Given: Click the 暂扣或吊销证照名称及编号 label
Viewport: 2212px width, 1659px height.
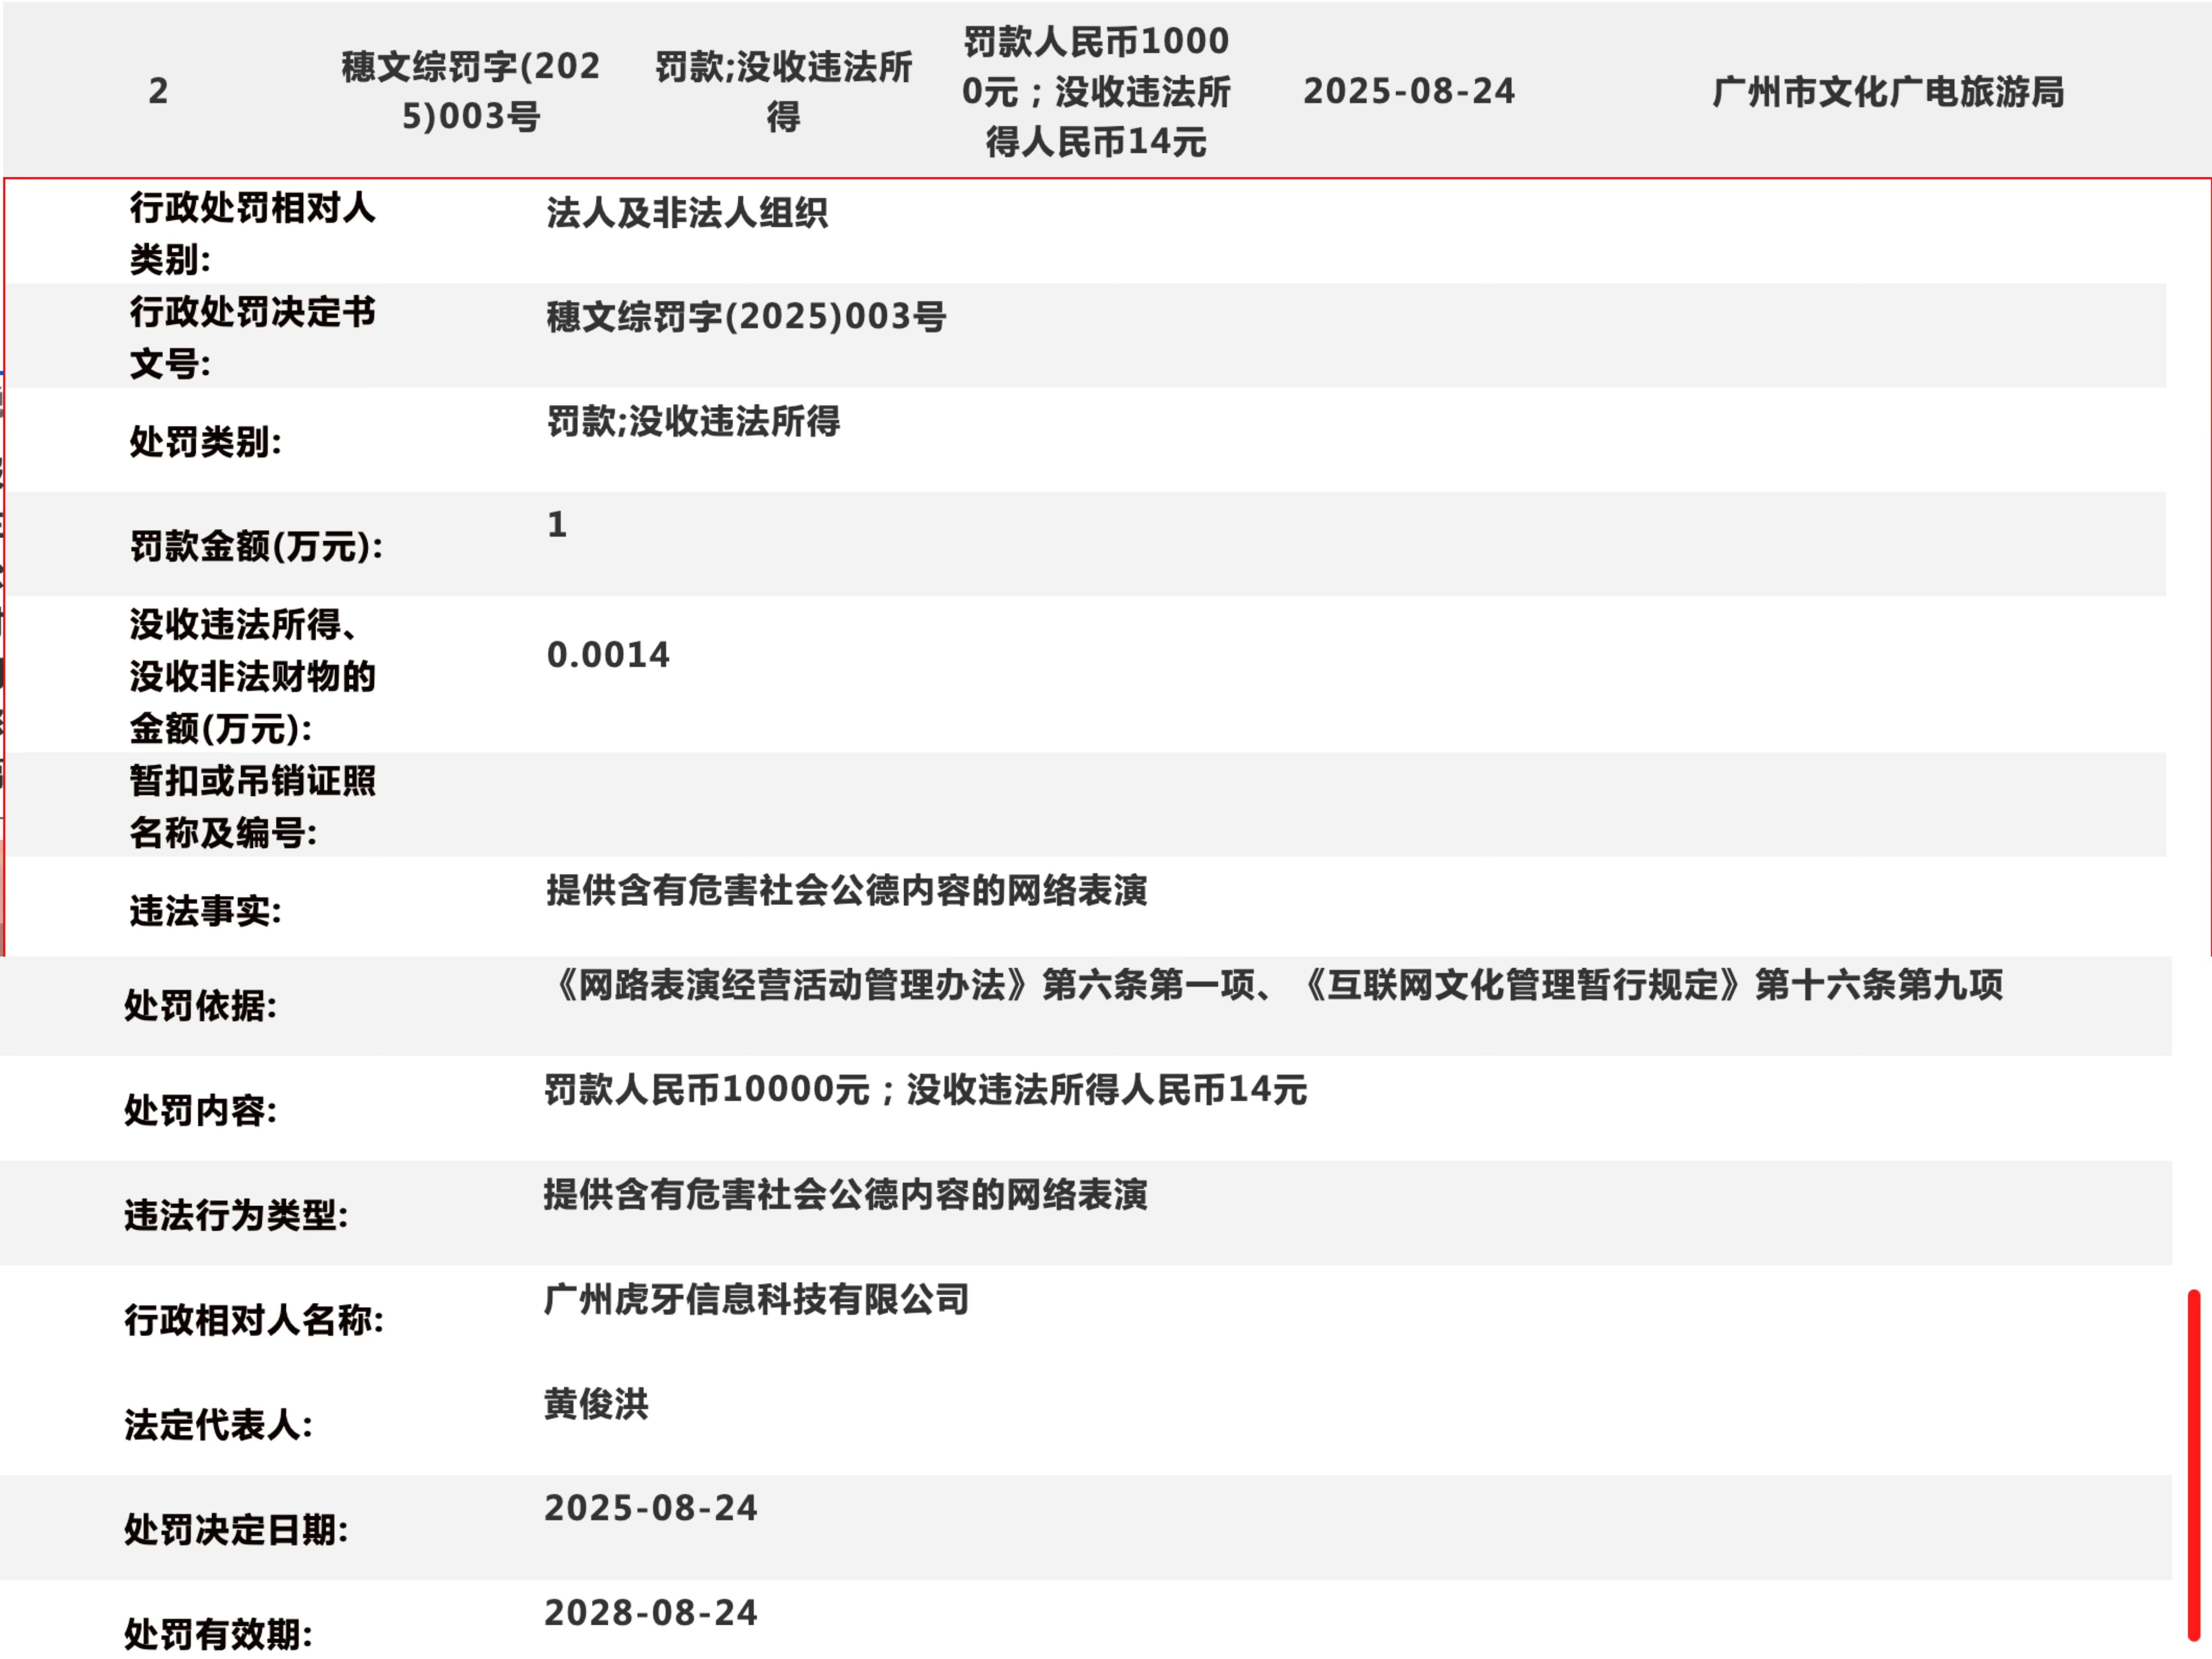Looking at the screenshot, I should point(252,806).
